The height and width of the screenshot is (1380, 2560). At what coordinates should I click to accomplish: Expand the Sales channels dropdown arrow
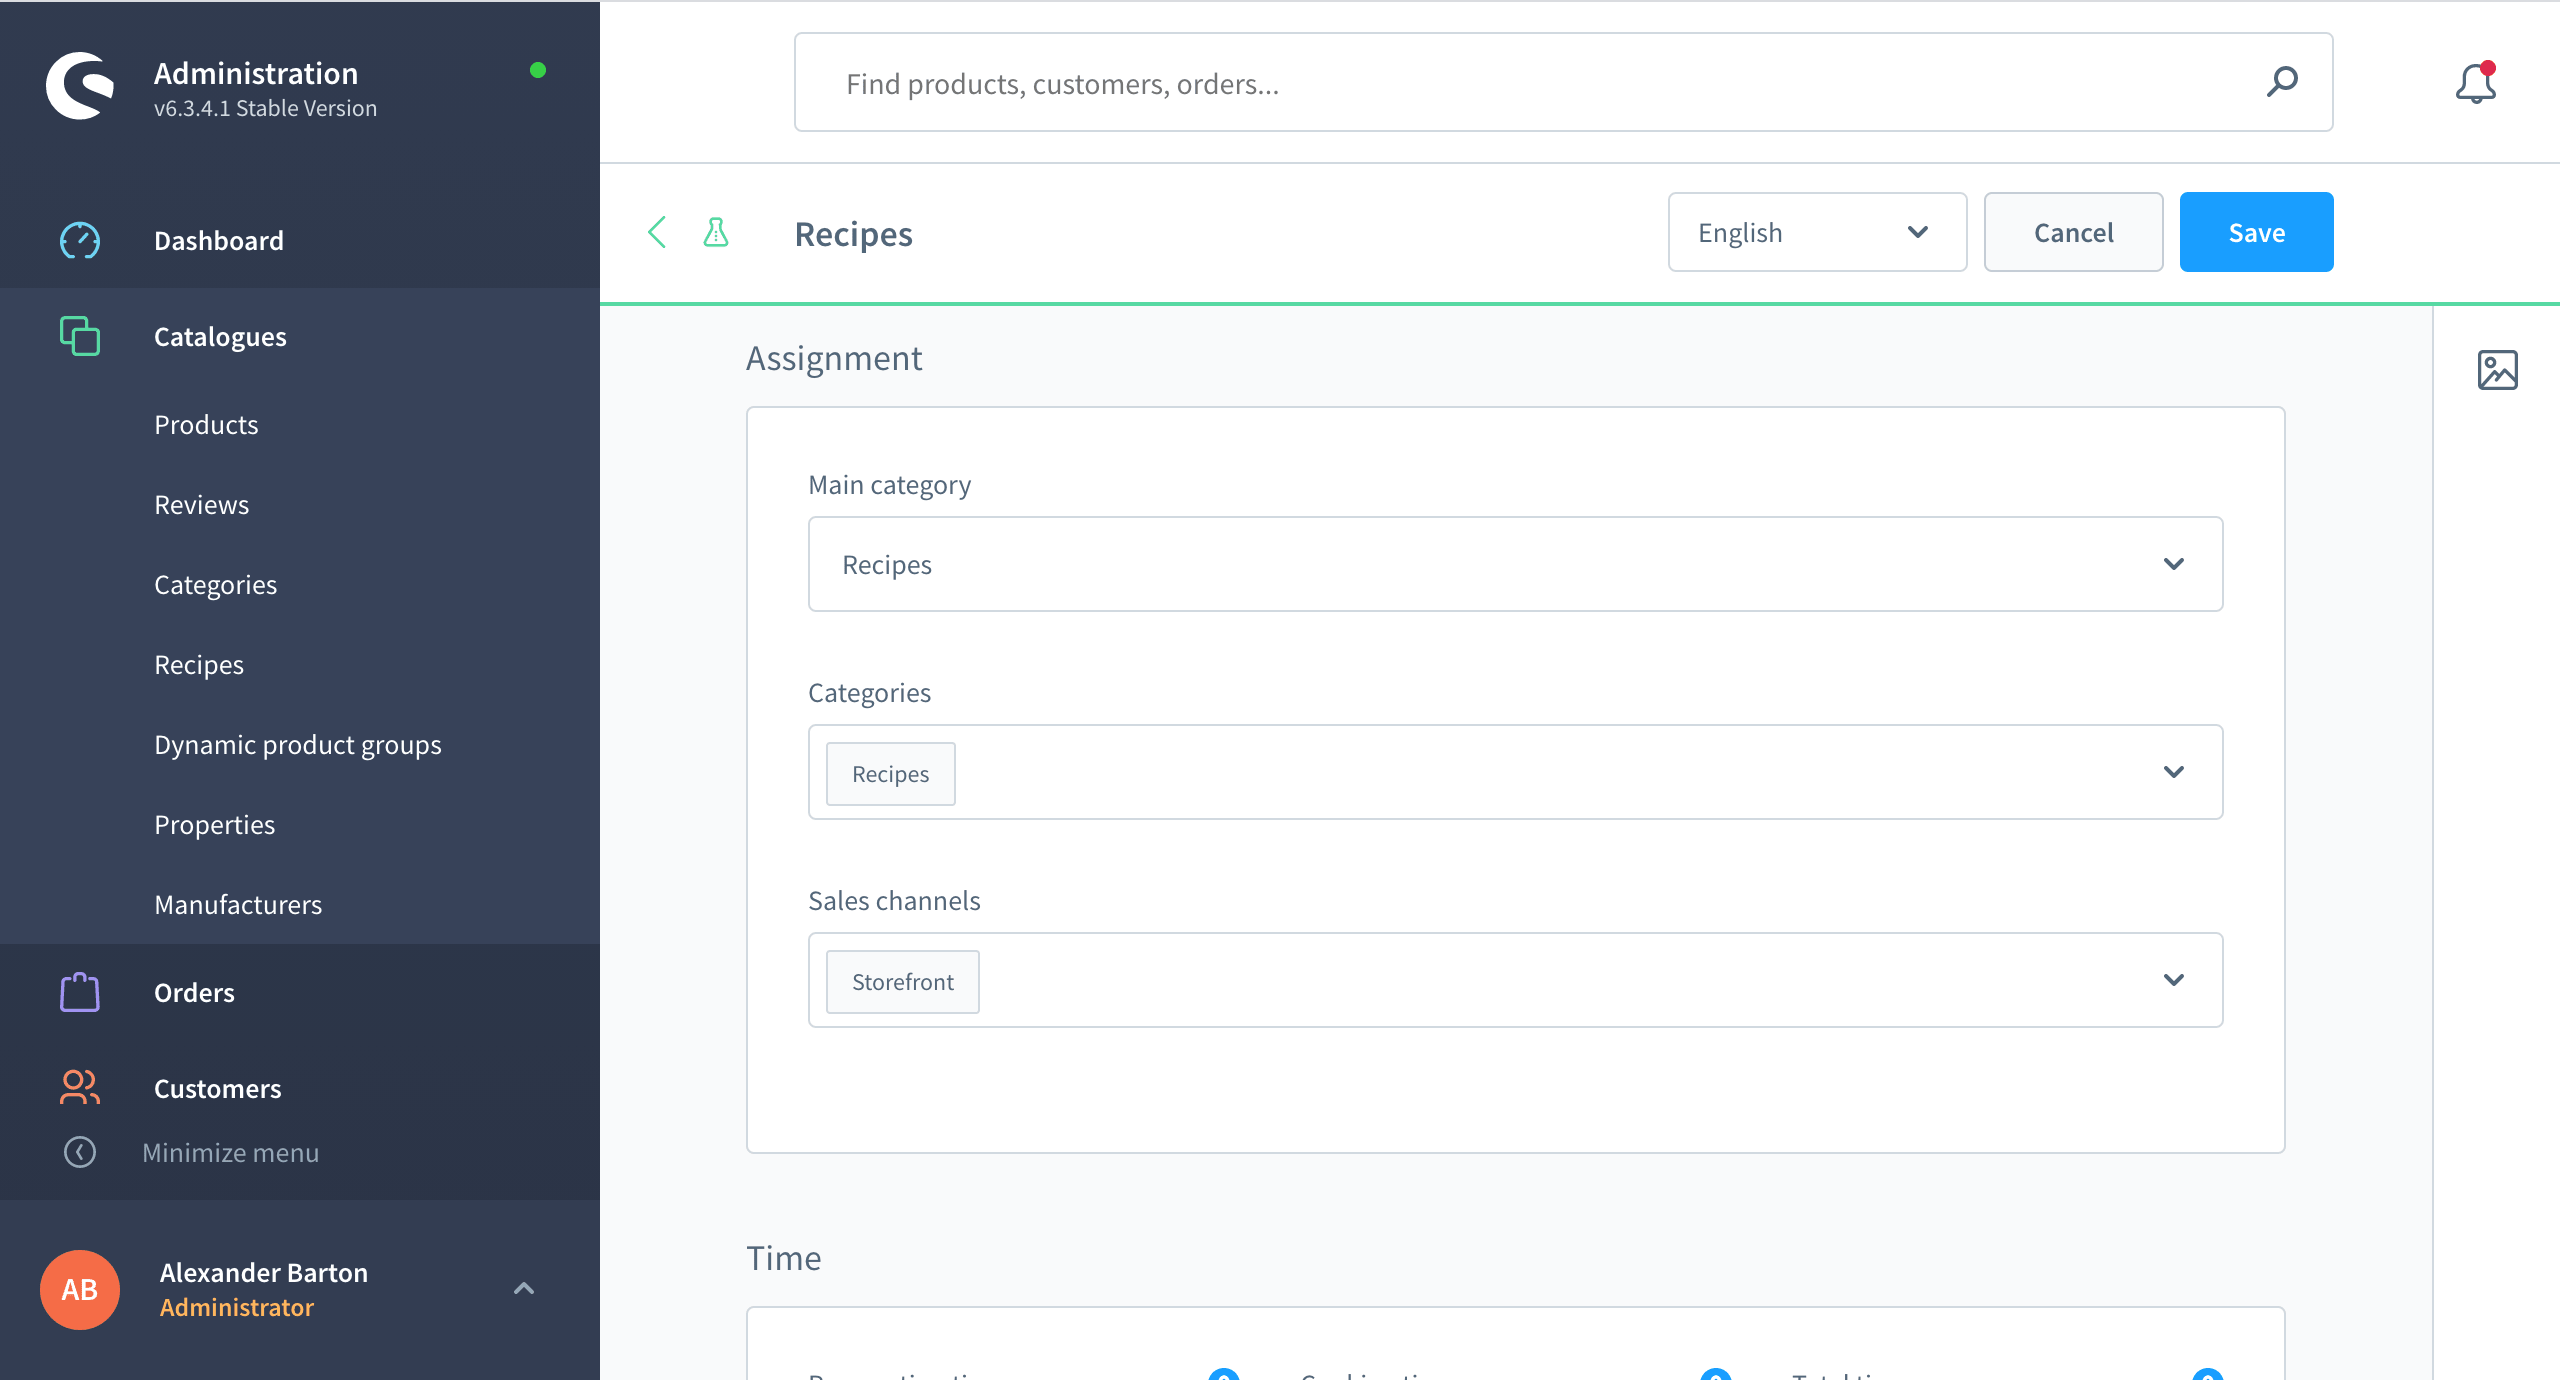(2173, 980)
